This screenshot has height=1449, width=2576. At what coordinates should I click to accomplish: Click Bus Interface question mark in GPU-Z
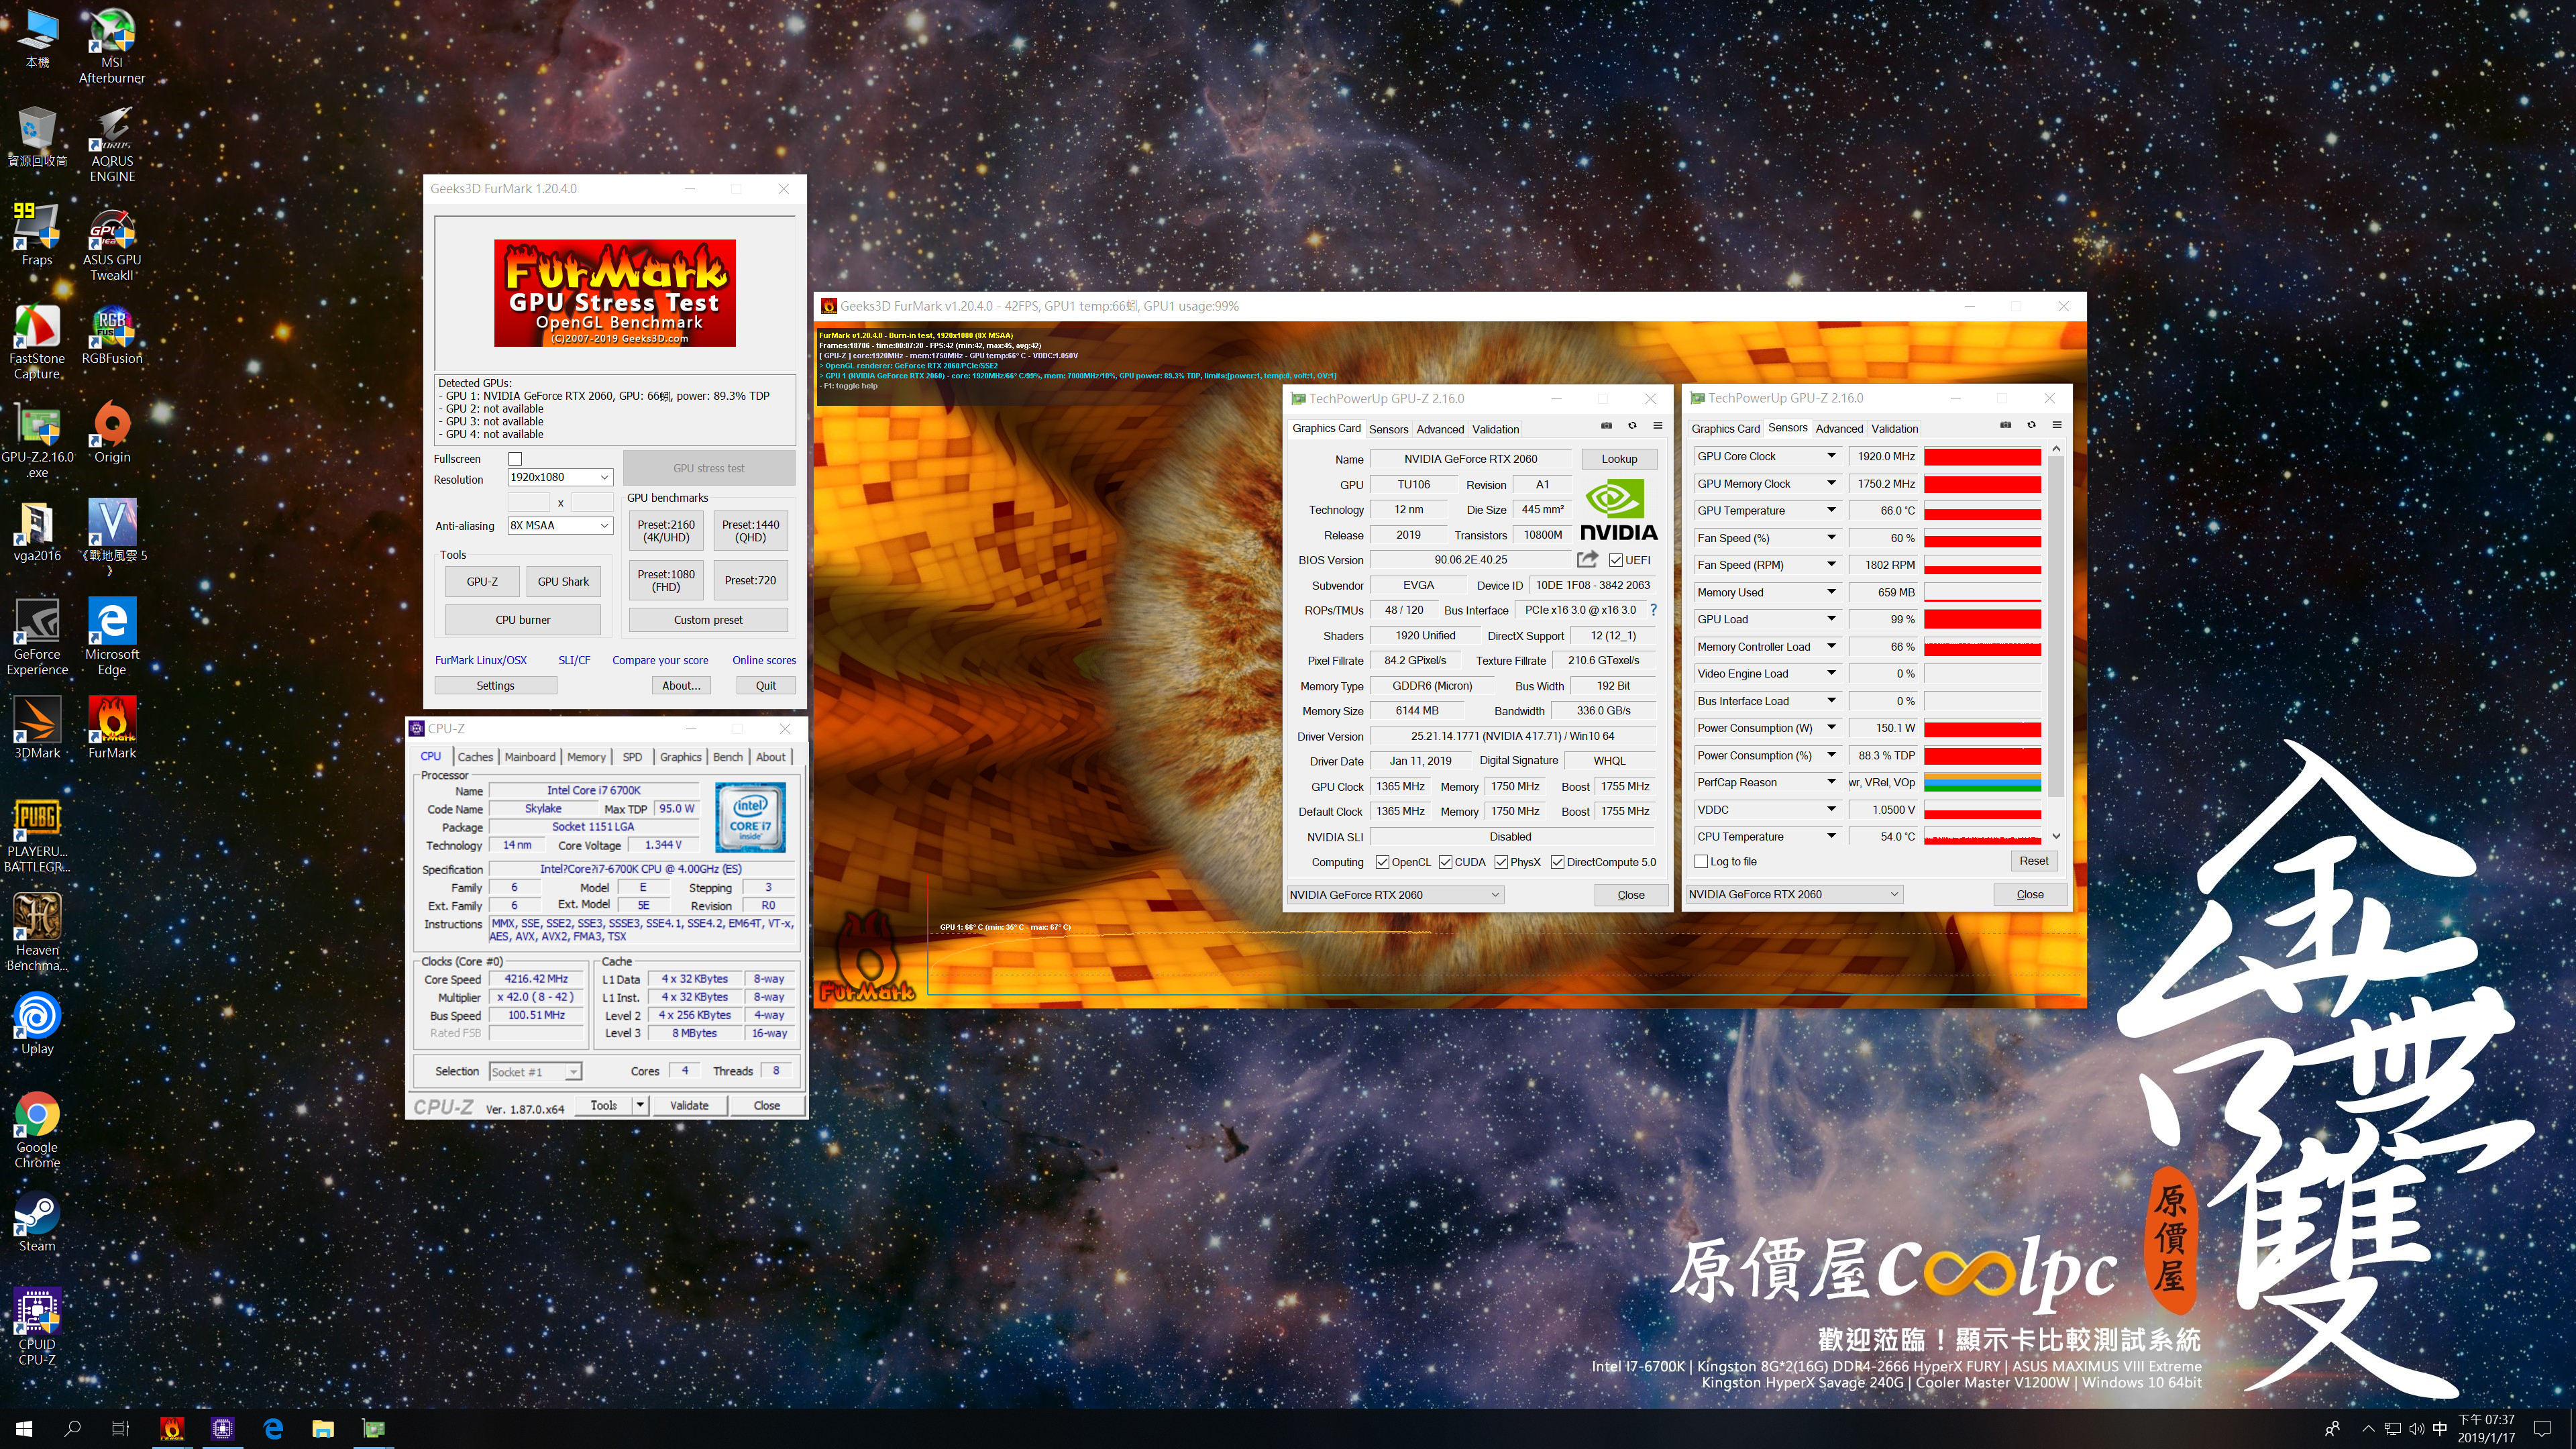[1653, 610]
